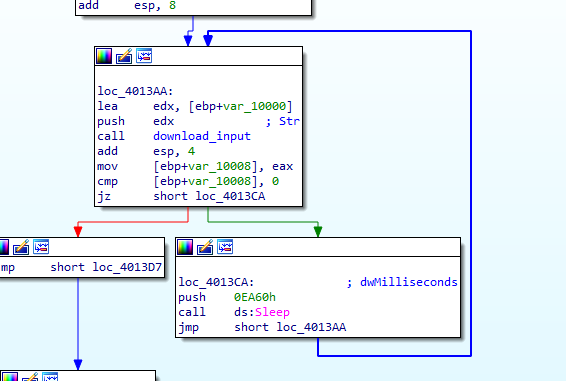Click the 0EA60h push operand
This screenshot has height=381, width=566.
point(255,297)
